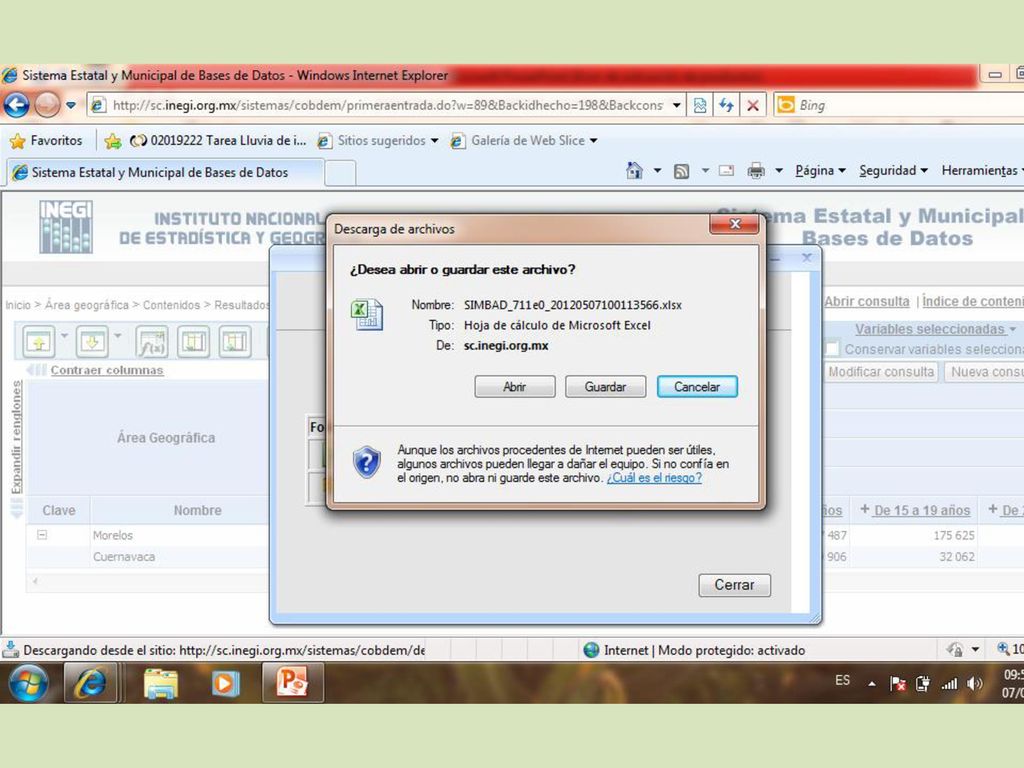The height and width of the screenshot is (768, 1024).
Task: Click the Cancelar button
Action: coord(697,387)
